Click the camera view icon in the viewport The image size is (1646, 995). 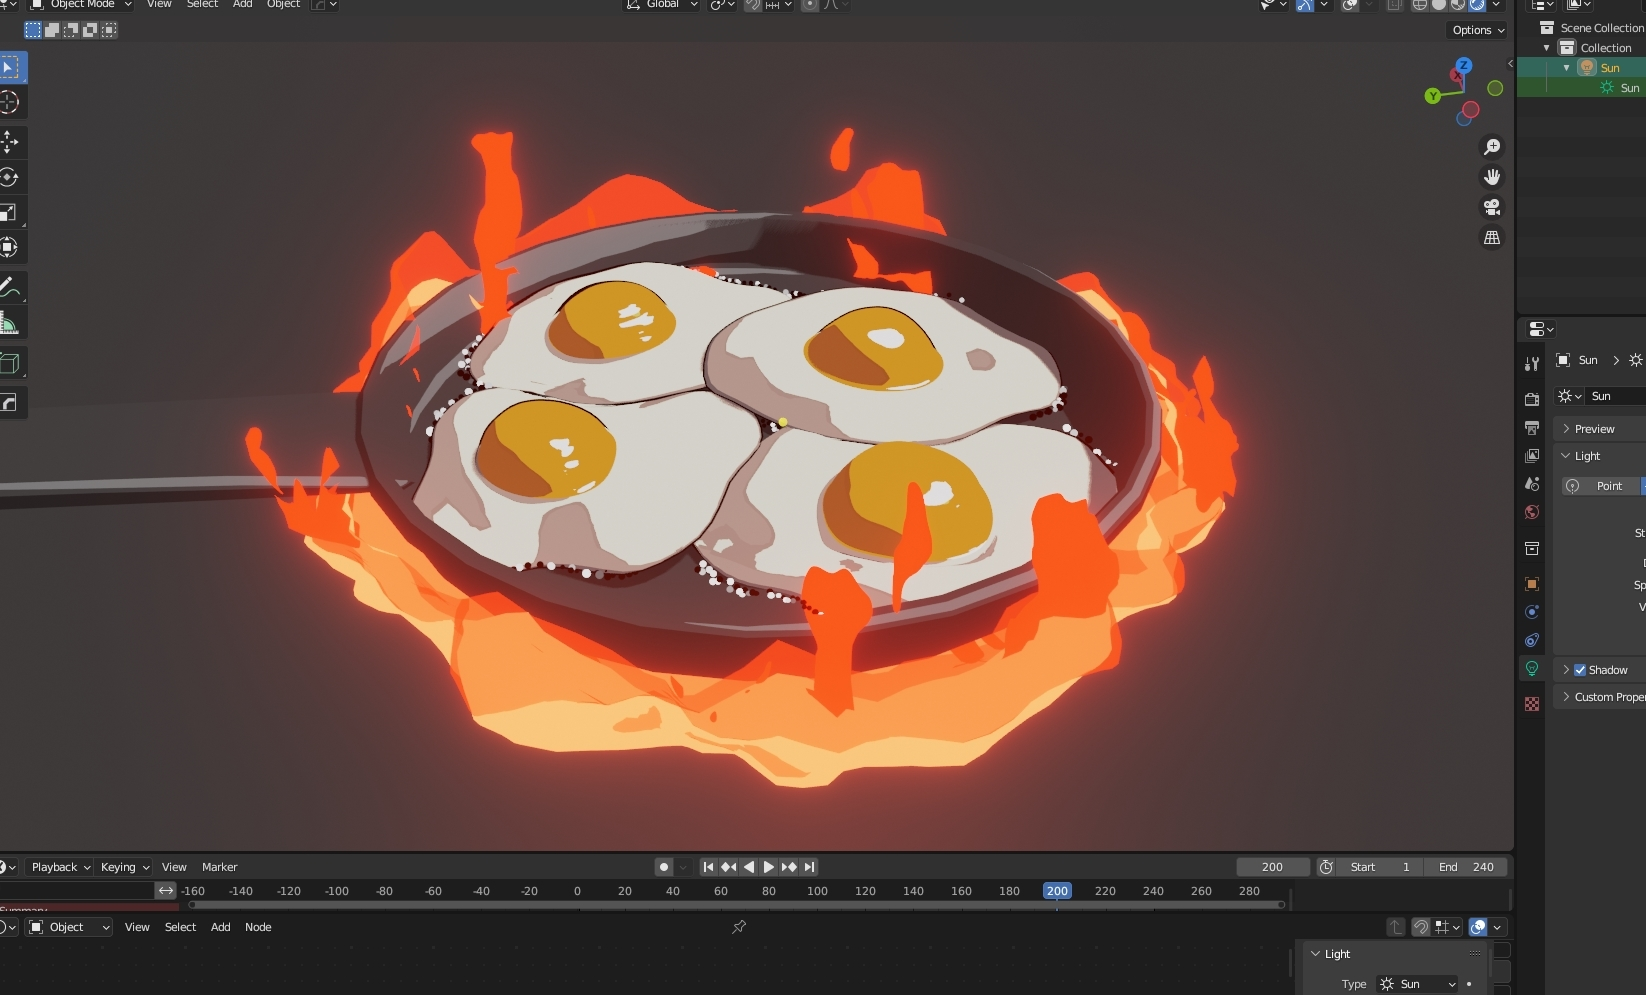click(1492, 207)
